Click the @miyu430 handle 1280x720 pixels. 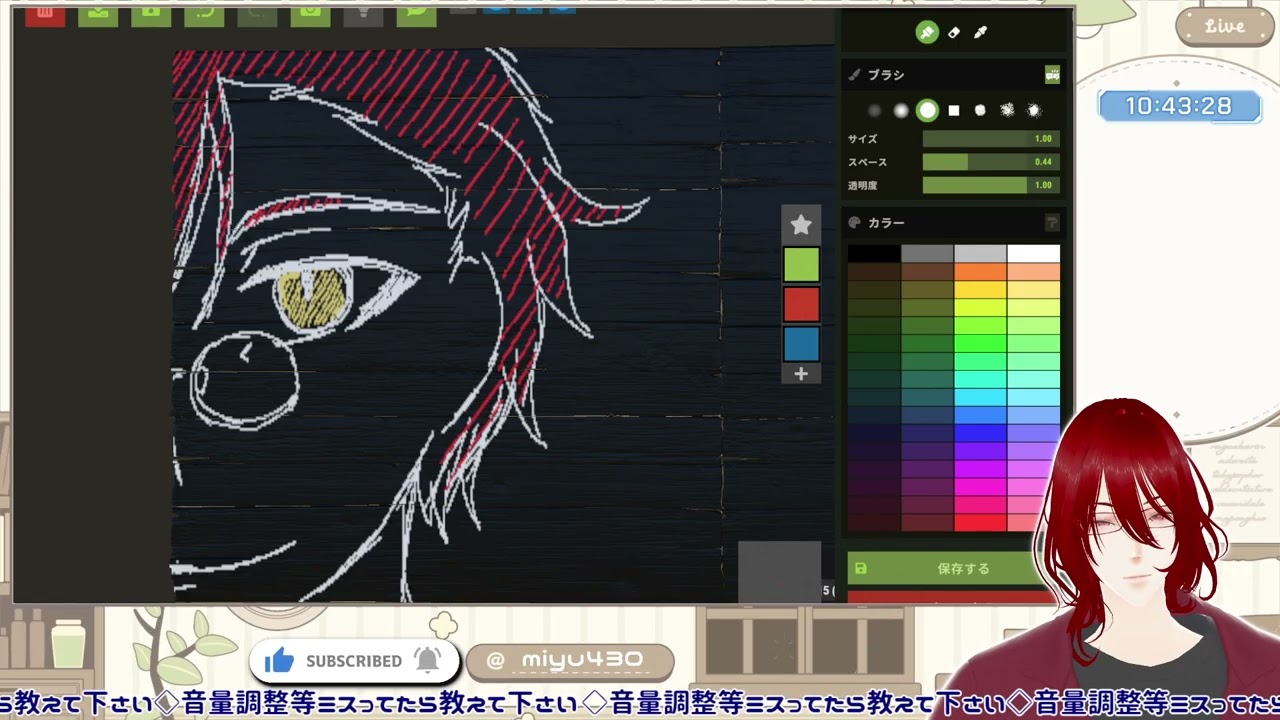(570, 660)
